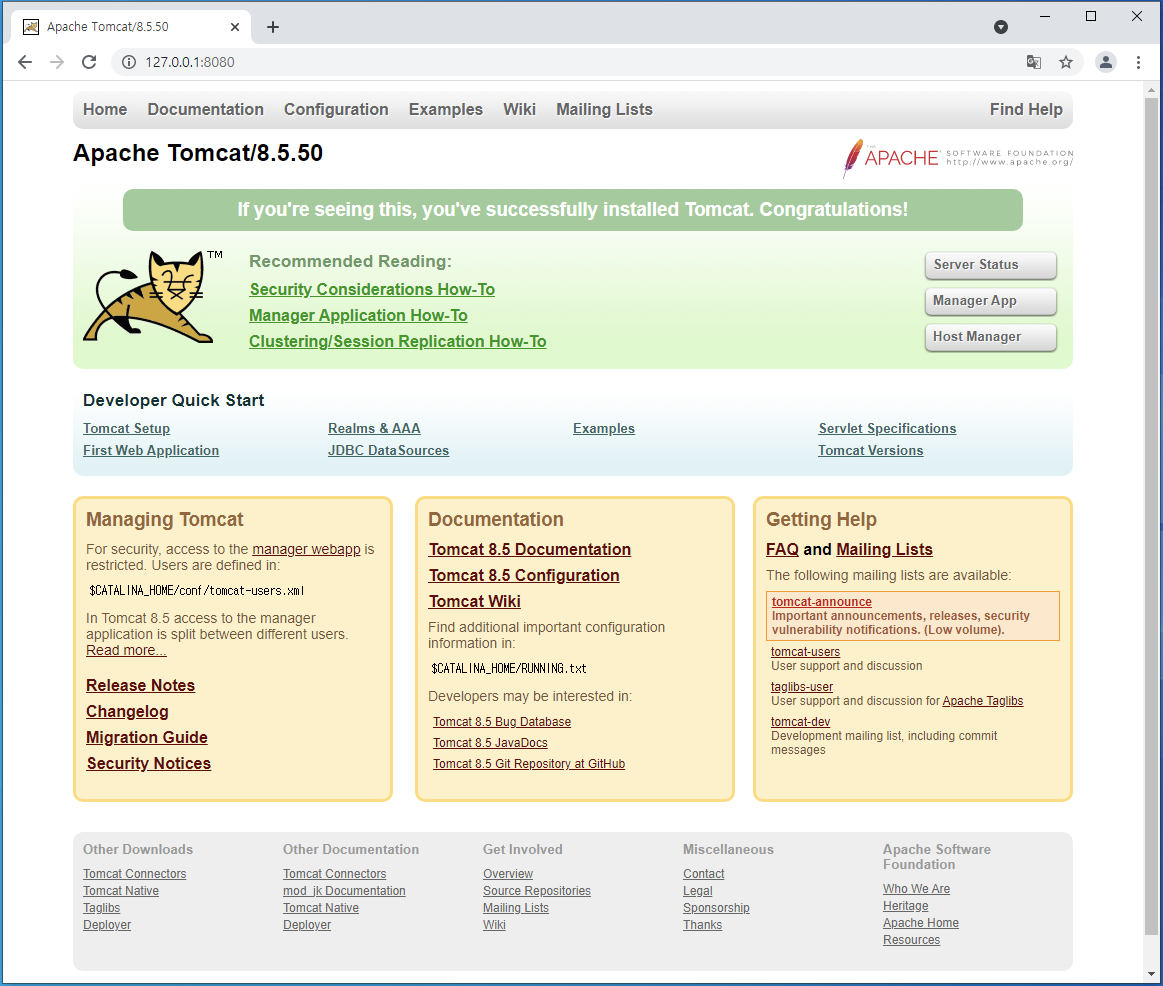
Task: Select the Apache Tomcat/8.5.50 browser tab
Action: click(131, 27)
